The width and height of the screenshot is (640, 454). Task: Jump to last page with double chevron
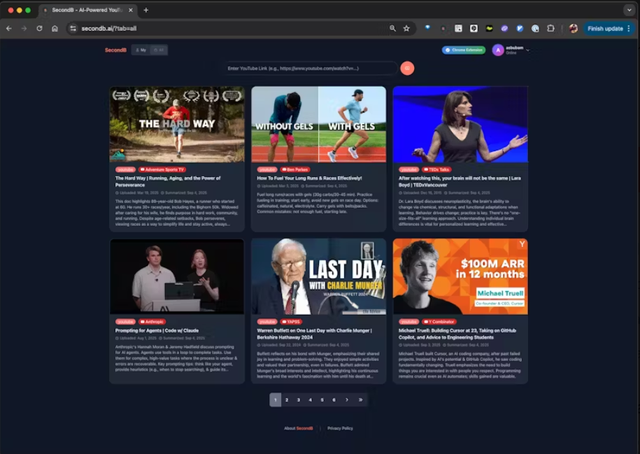360,400
